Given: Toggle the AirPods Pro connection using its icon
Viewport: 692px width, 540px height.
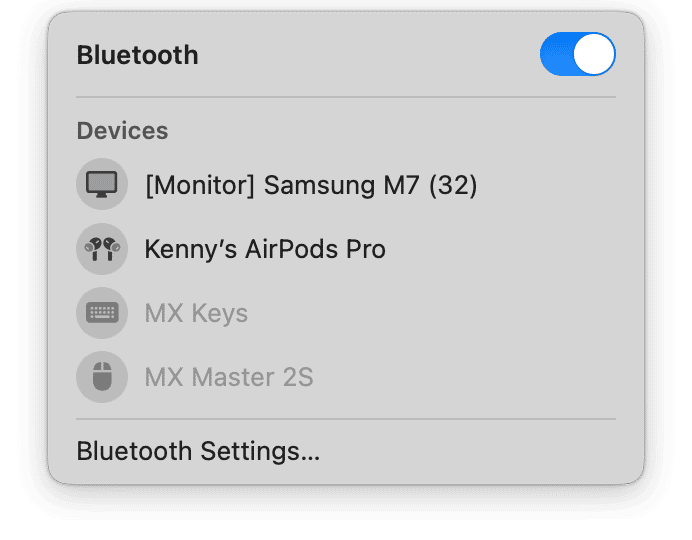Looking at the screenshot, I should tap(102, 249).
